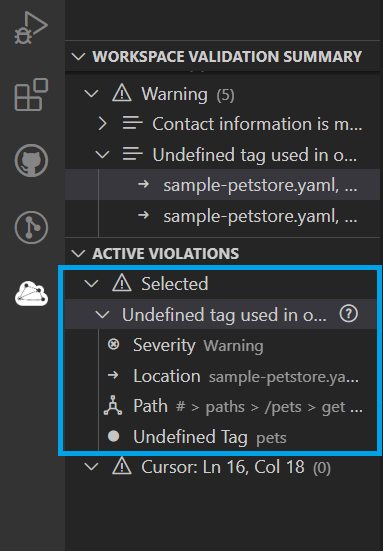Expand the Contact information is m... item
Image resolution: width=383 pixels, height=551 pixels.
click(102, 123)
